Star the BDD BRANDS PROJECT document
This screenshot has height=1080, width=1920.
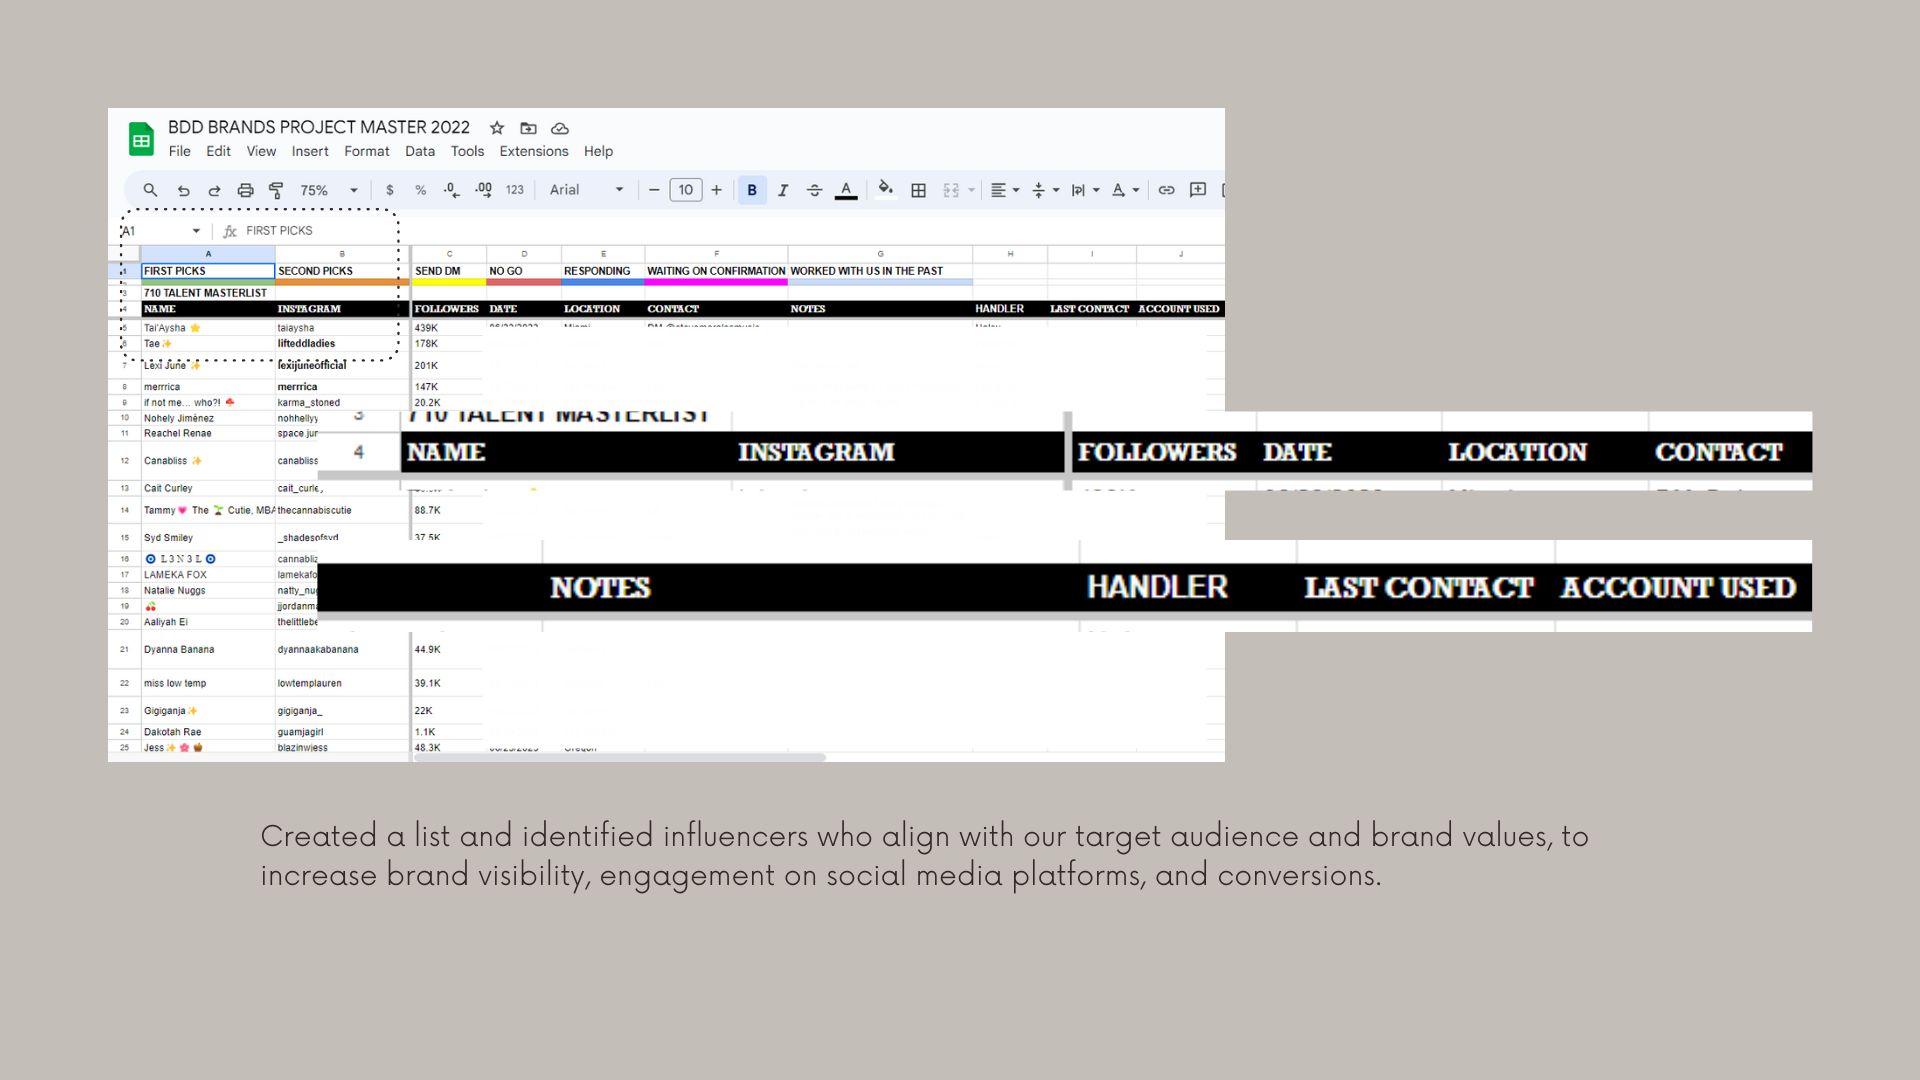click(x=497, y=128)
